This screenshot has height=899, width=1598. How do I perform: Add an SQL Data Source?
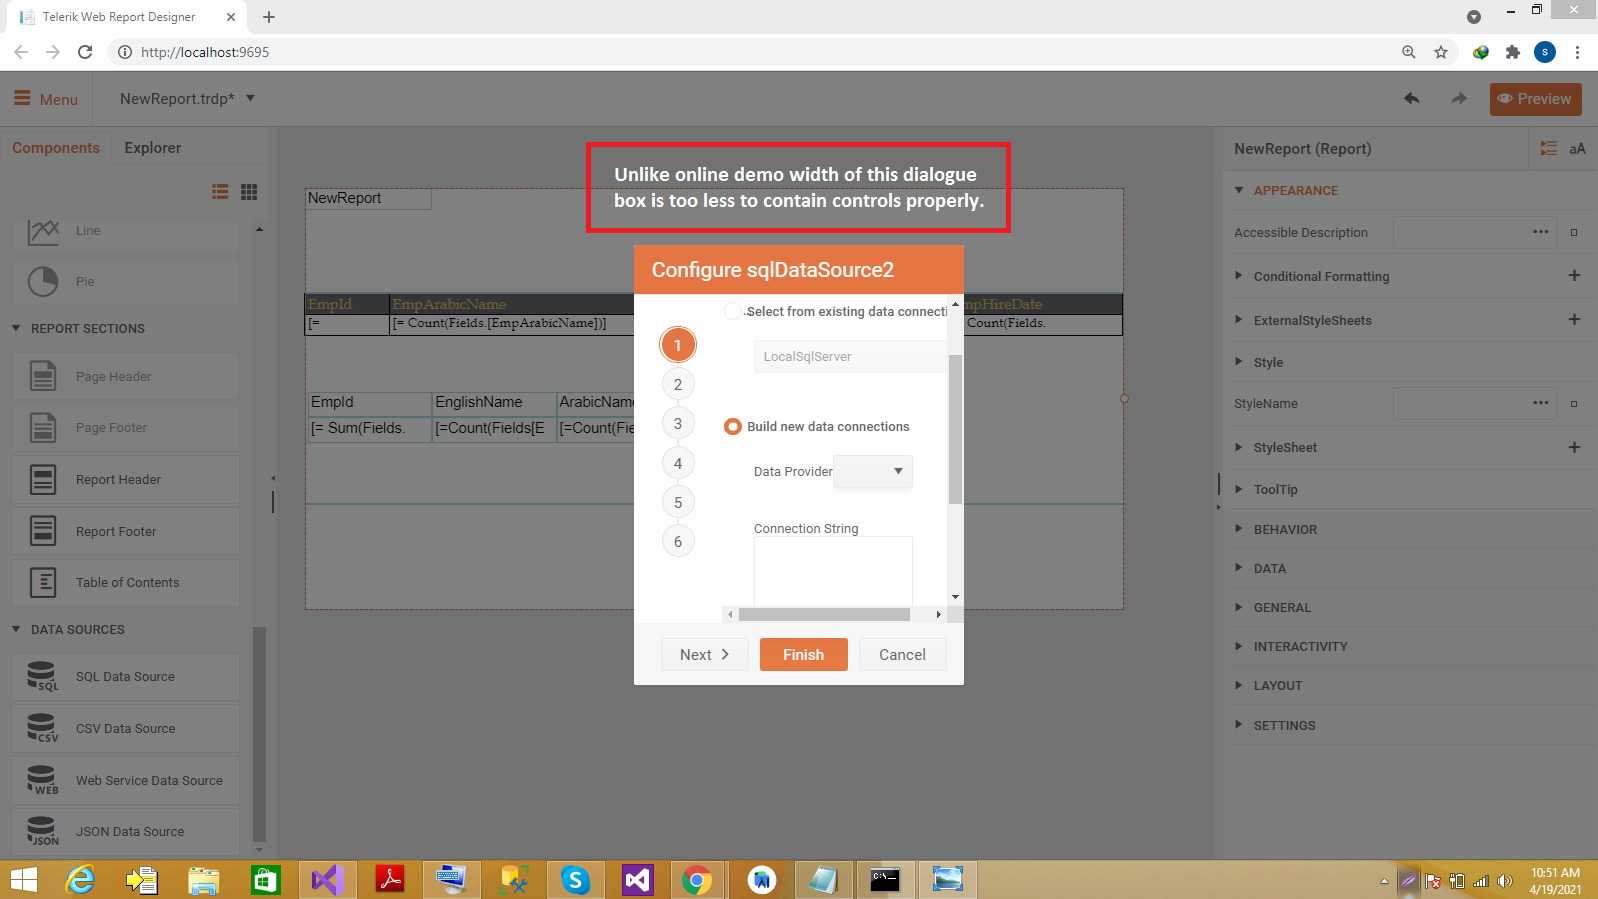(126, 677)
